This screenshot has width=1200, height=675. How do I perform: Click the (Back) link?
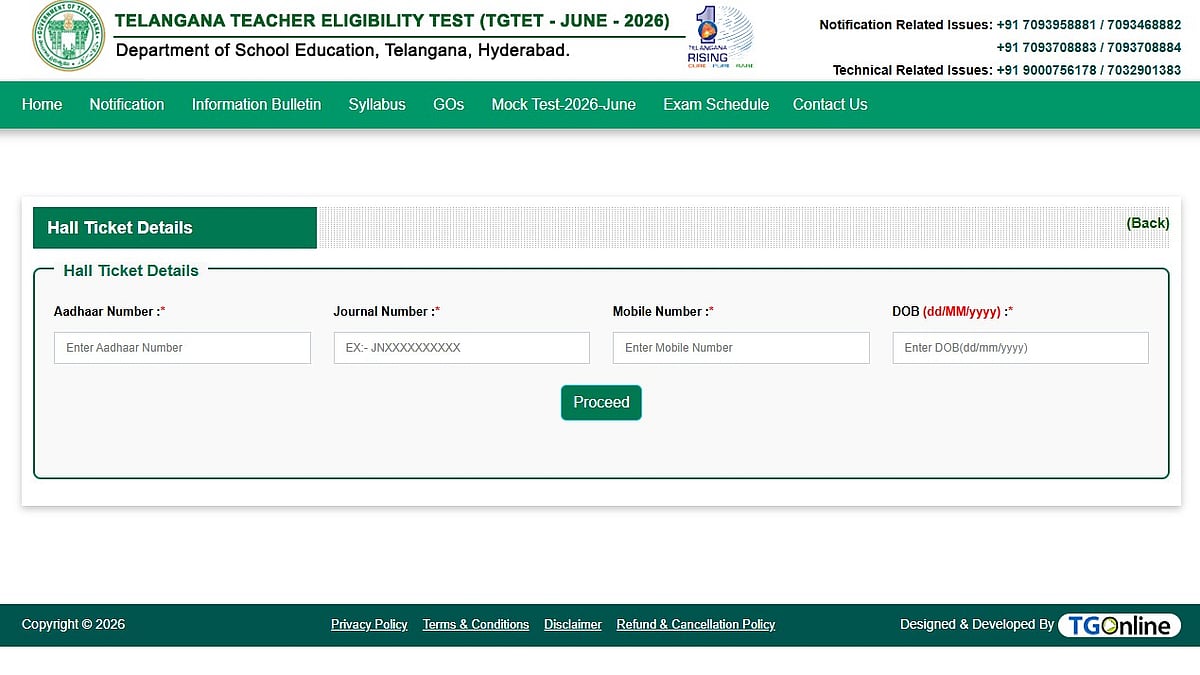click(1148, 223)
